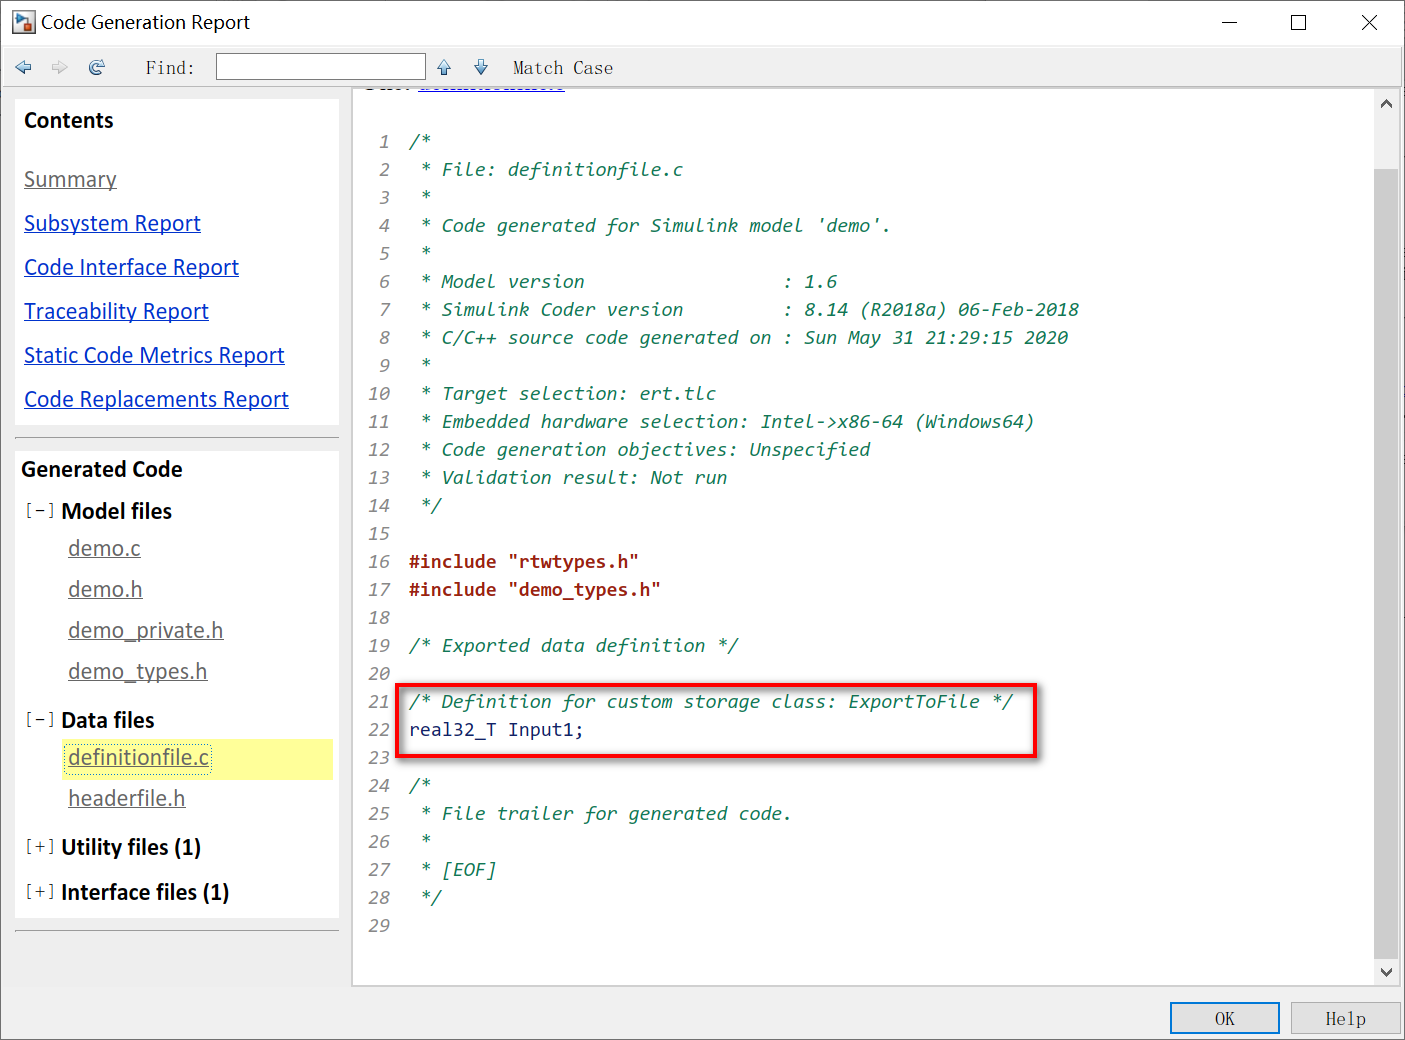Click the 'File: definitionfile.c' comment line
1405x1040 pixels.
coord(552,170)
